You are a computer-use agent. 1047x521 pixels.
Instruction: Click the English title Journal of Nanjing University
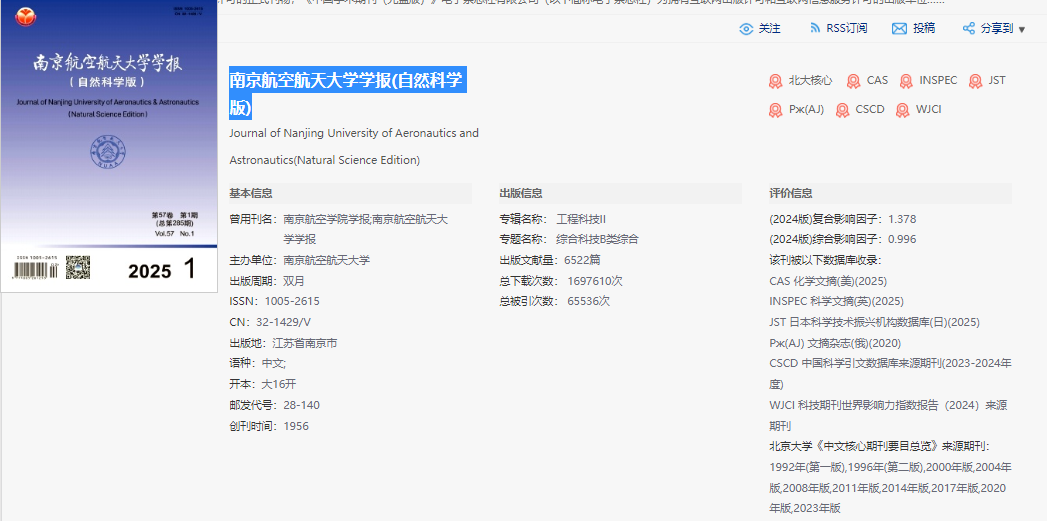click(354, 146)
